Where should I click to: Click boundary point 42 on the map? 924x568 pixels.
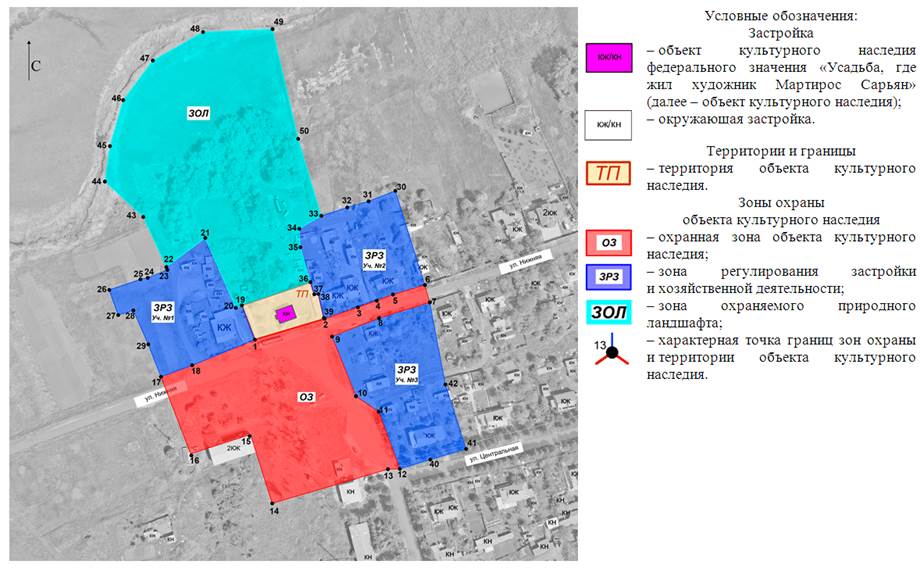[x=446, y=385]
